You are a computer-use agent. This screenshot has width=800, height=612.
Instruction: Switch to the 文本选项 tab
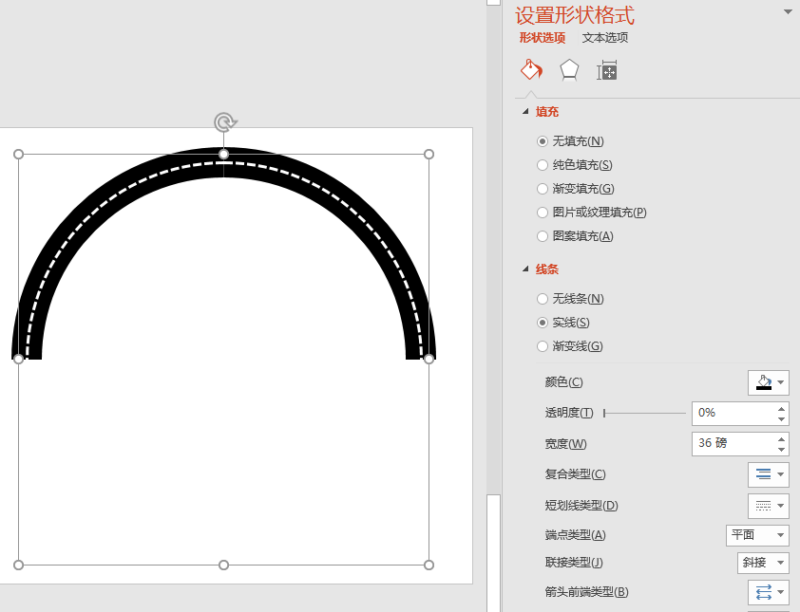pos(605,38)
